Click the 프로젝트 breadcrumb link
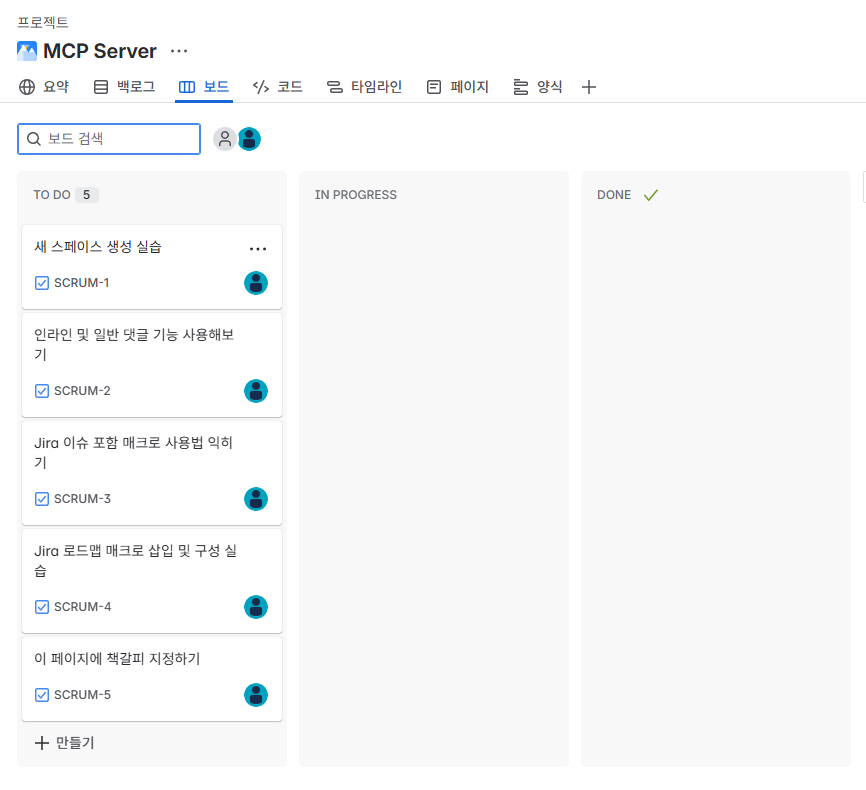The width and height of the screenshot is (866, 790). tap(43, 22)
